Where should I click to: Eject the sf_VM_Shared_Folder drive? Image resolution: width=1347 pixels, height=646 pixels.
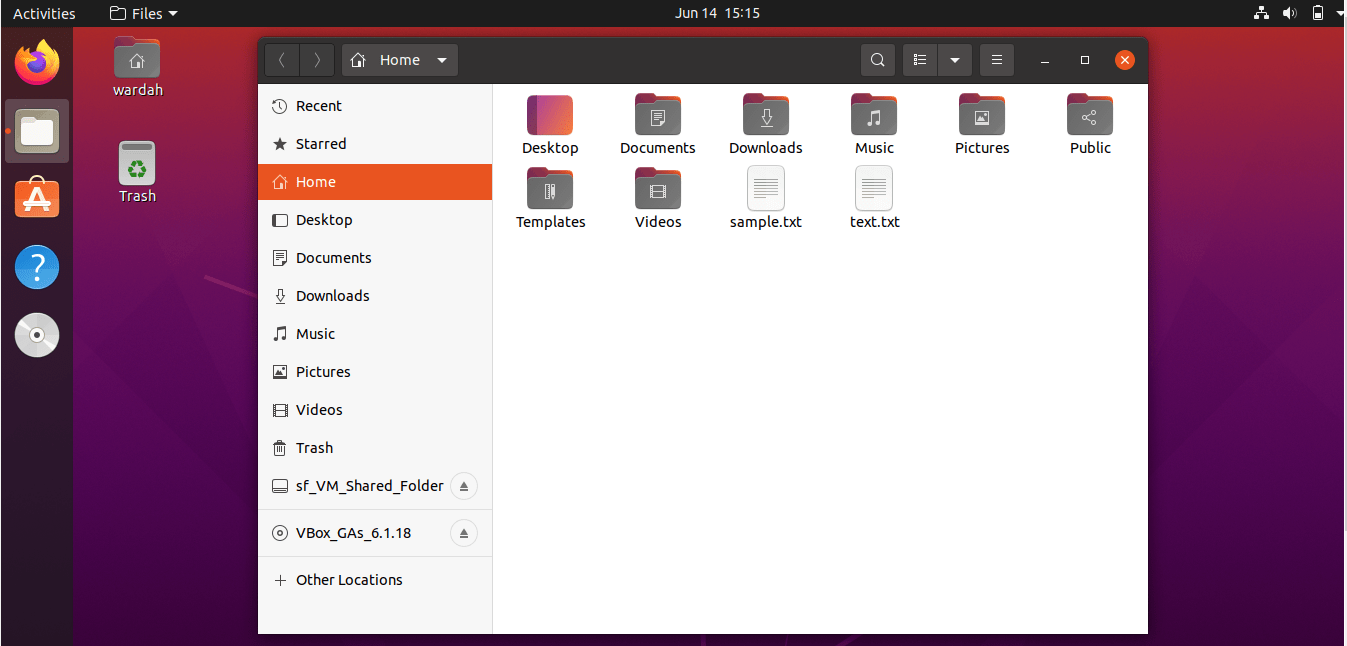tap(463, 487)
